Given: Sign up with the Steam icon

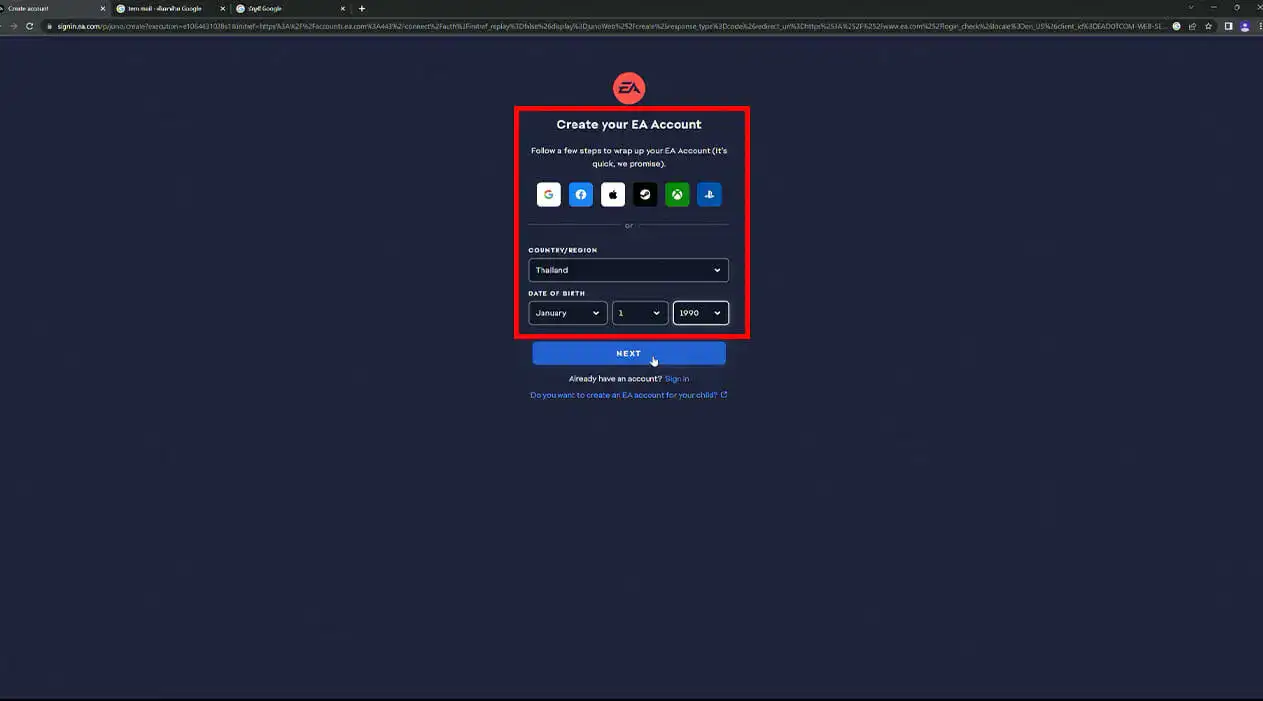Looking at the screenshot, I should coord(645,195).
